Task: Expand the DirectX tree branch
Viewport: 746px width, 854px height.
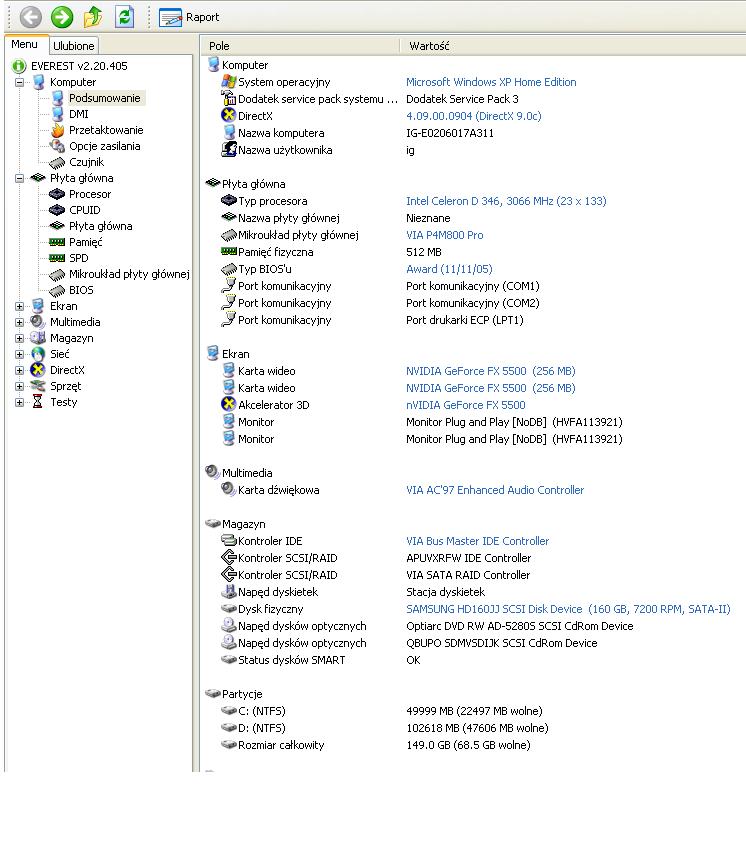Action: click(20, 370)
